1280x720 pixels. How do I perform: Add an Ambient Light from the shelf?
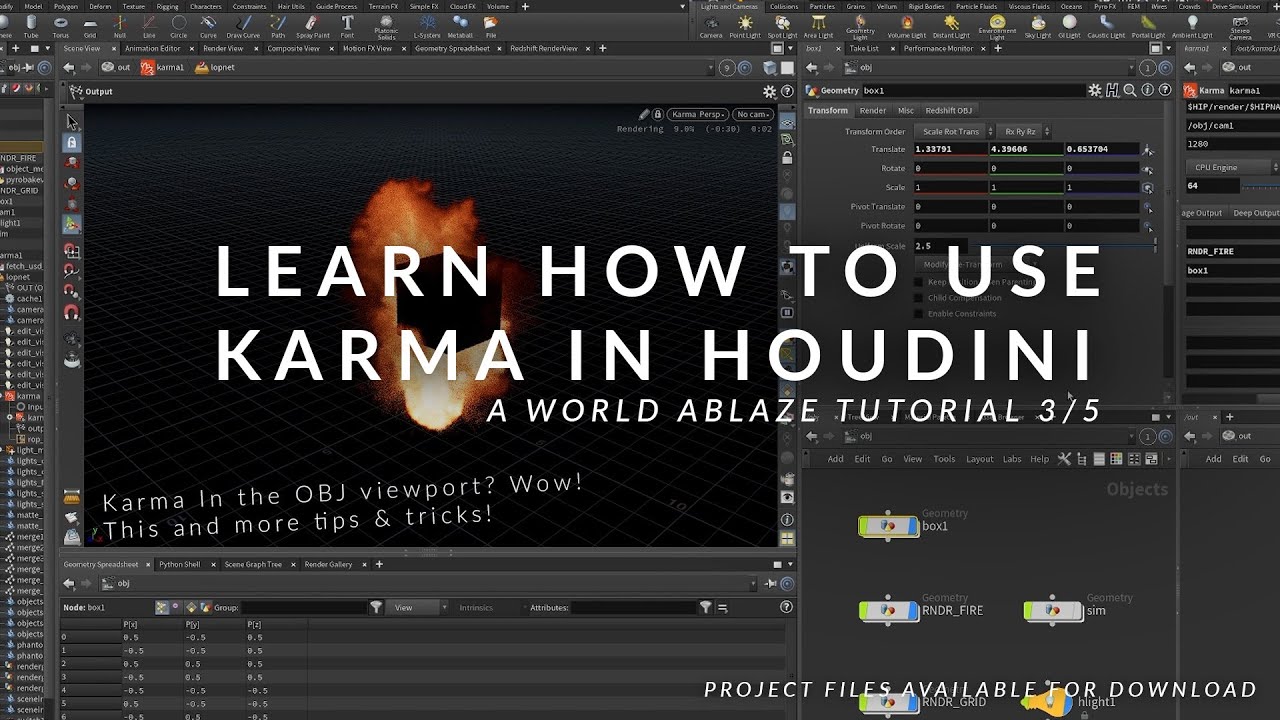1192,26
